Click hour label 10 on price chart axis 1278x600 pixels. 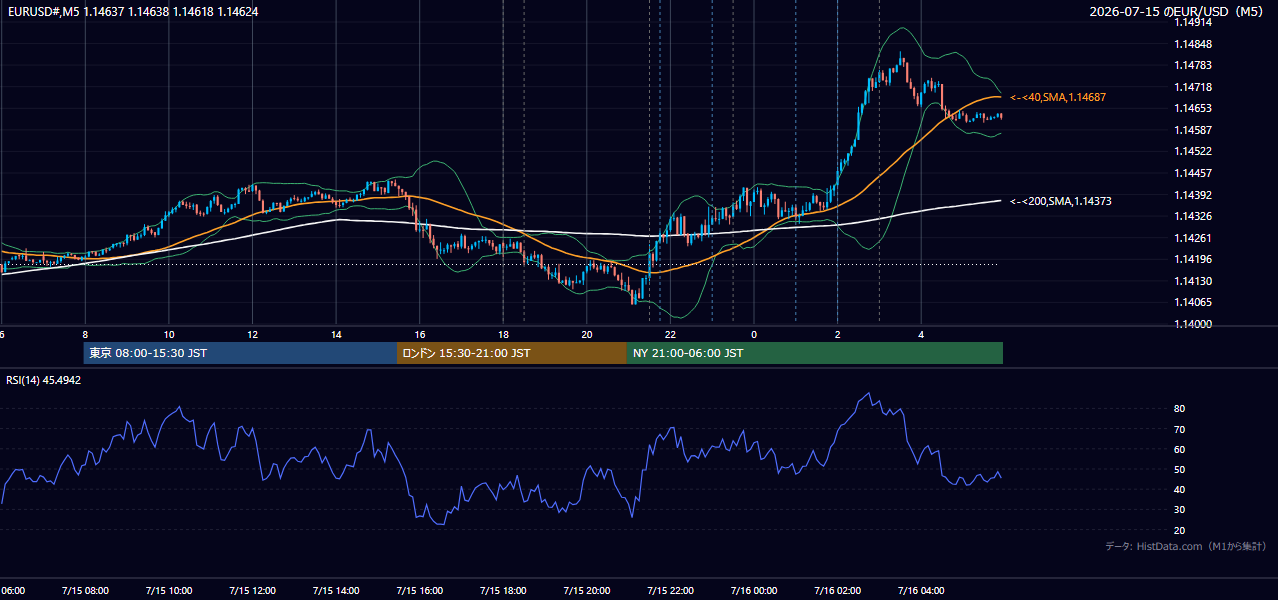pos(169,334)
